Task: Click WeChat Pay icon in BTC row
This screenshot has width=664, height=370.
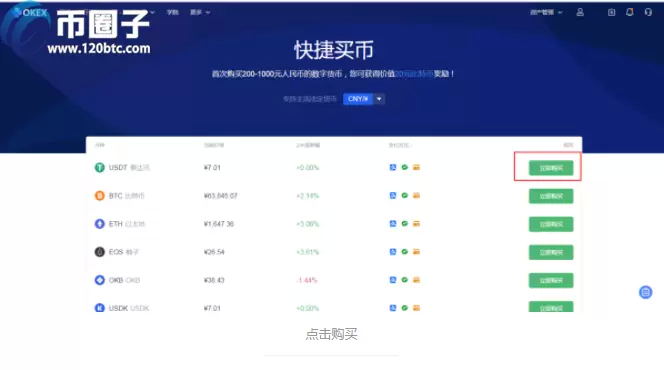Action: 404,195
